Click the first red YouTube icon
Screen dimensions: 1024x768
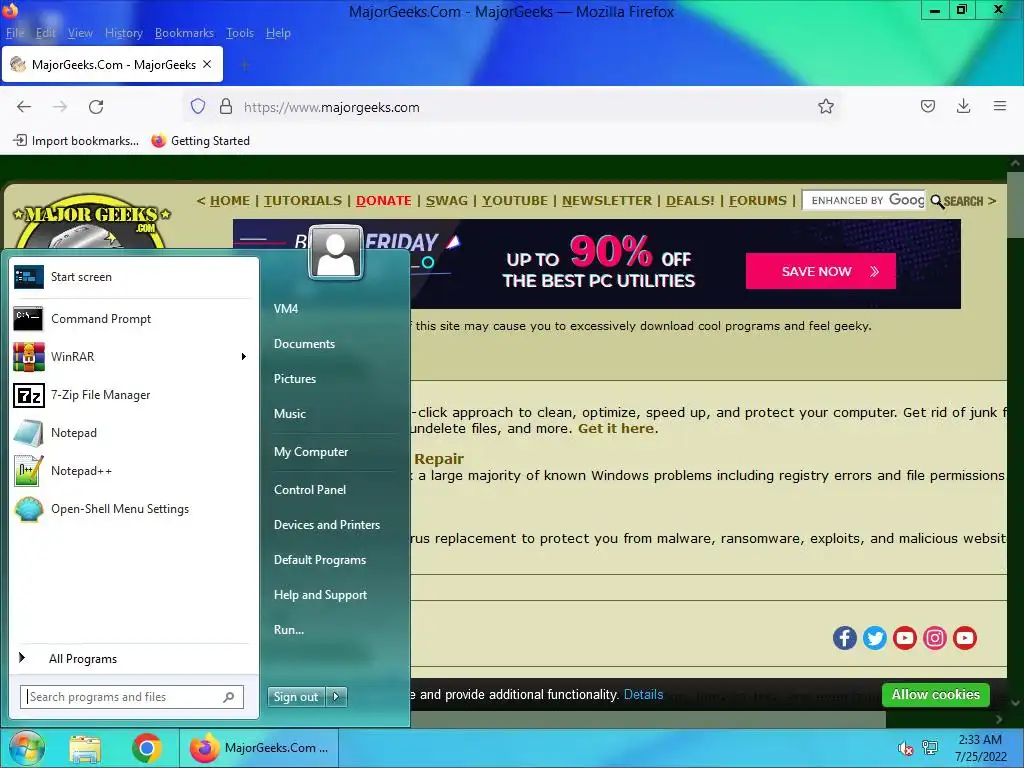tap(904, 638)
